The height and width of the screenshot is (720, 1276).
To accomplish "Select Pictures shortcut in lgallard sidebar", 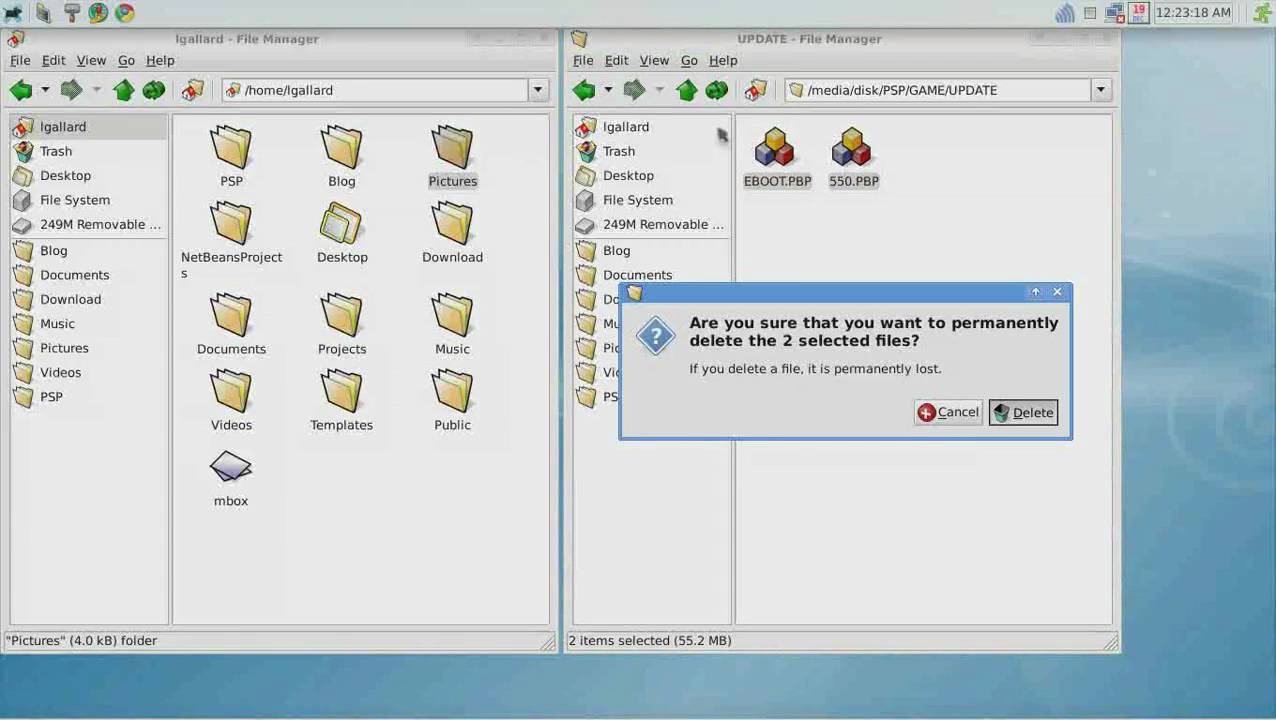I will pos(89,348).
